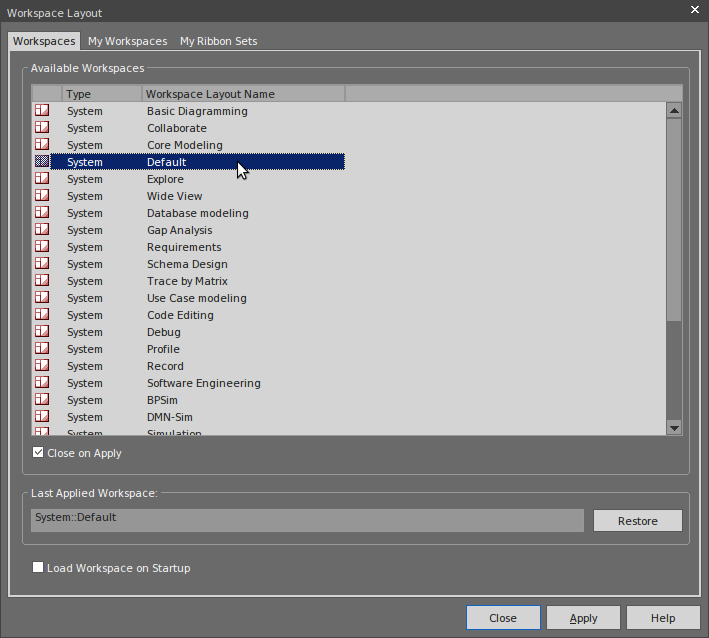
Task: Uncheck the Close on Apply checkbox
Action: 38,453
